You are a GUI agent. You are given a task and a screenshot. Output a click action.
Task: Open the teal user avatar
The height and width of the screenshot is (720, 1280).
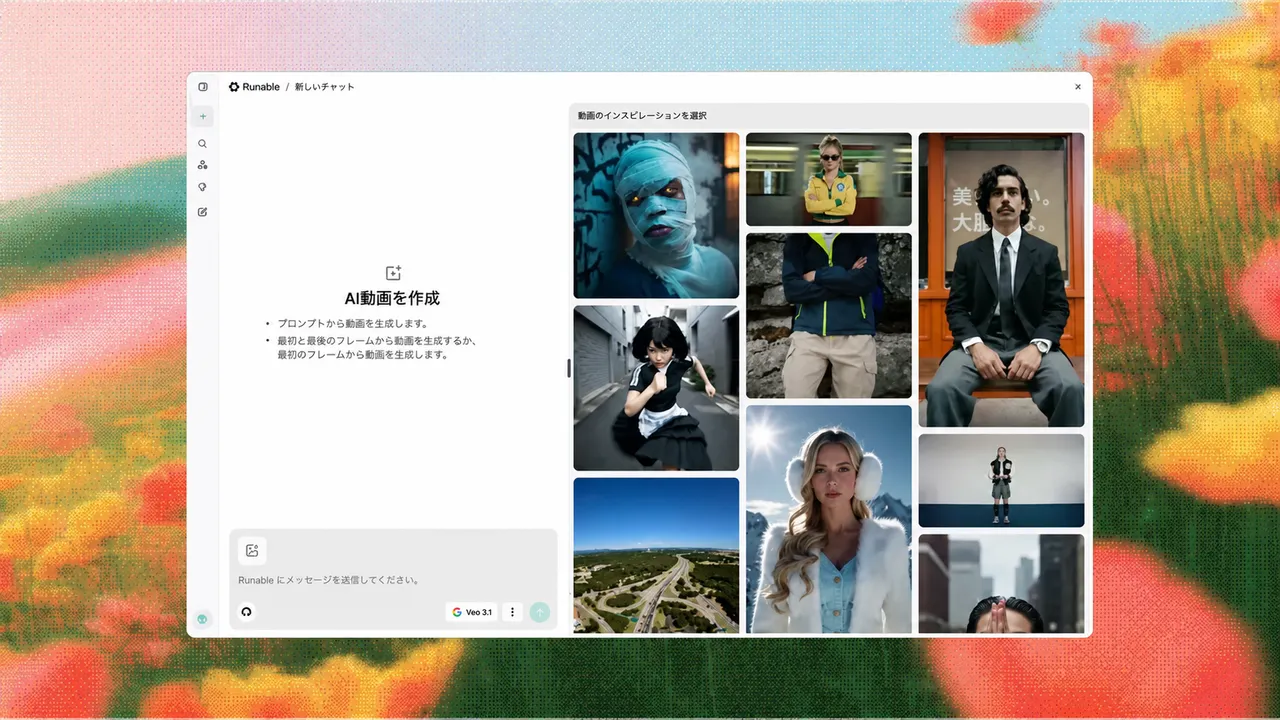click(203, 619)
